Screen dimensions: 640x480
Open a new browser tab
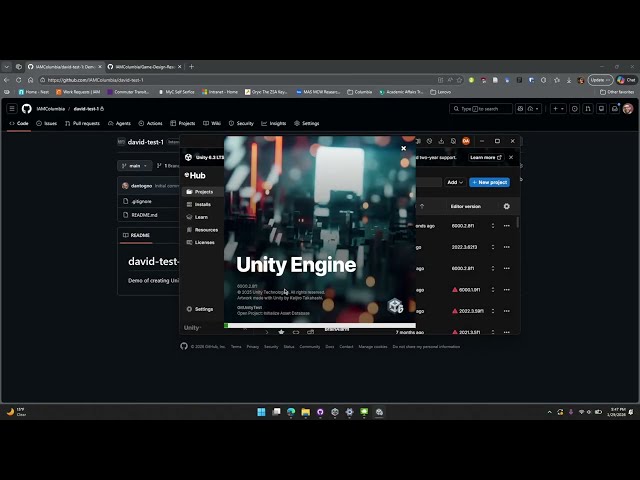[x=191, y=67]
